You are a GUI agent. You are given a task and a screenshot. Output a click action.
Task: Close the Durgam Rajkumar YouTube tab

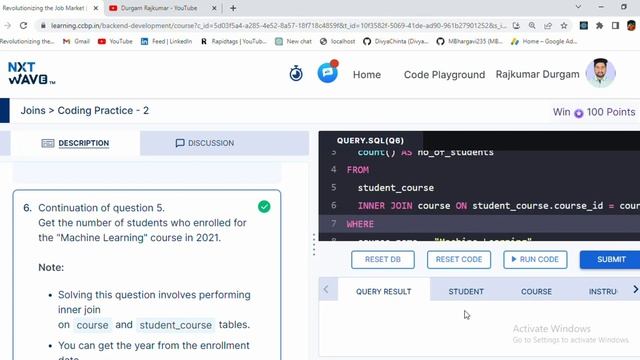pyautogui.click(x=214, y=8)
